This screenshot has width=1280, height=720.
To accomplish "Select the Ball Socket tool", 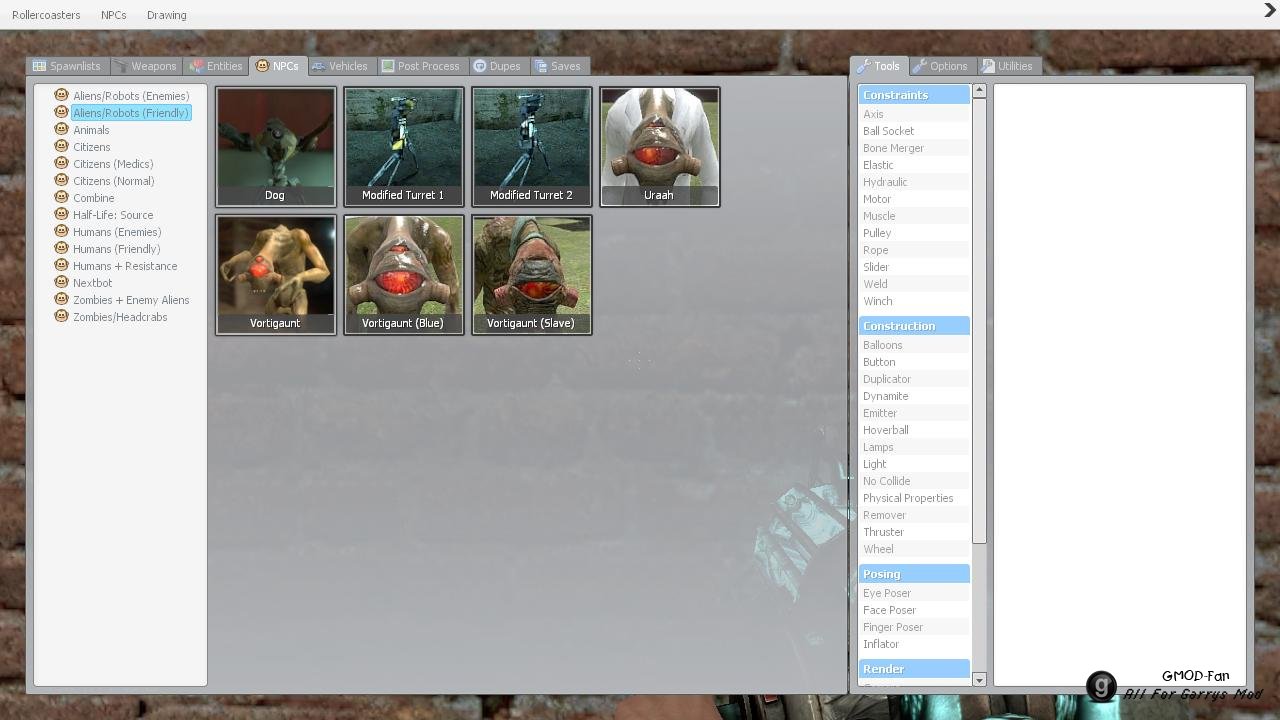I will (x=914, y=131).
